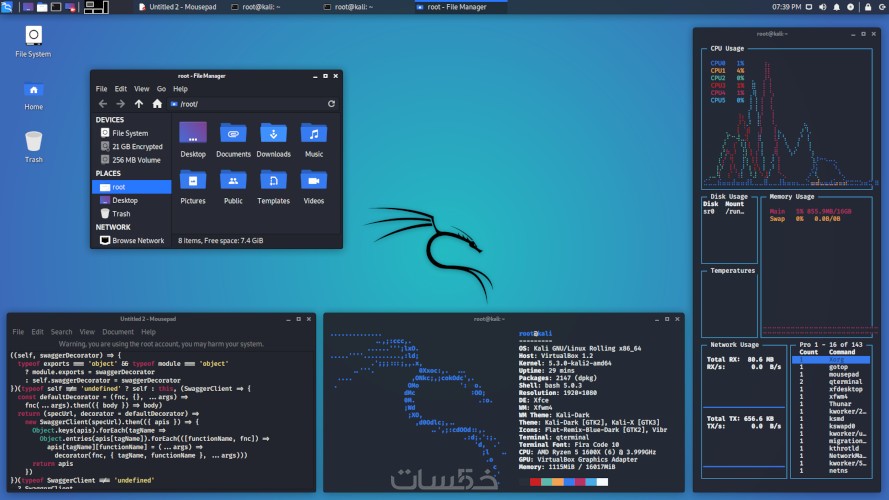Open View menu in File Manager
The image size is (889, 500).
pos(142,88)
